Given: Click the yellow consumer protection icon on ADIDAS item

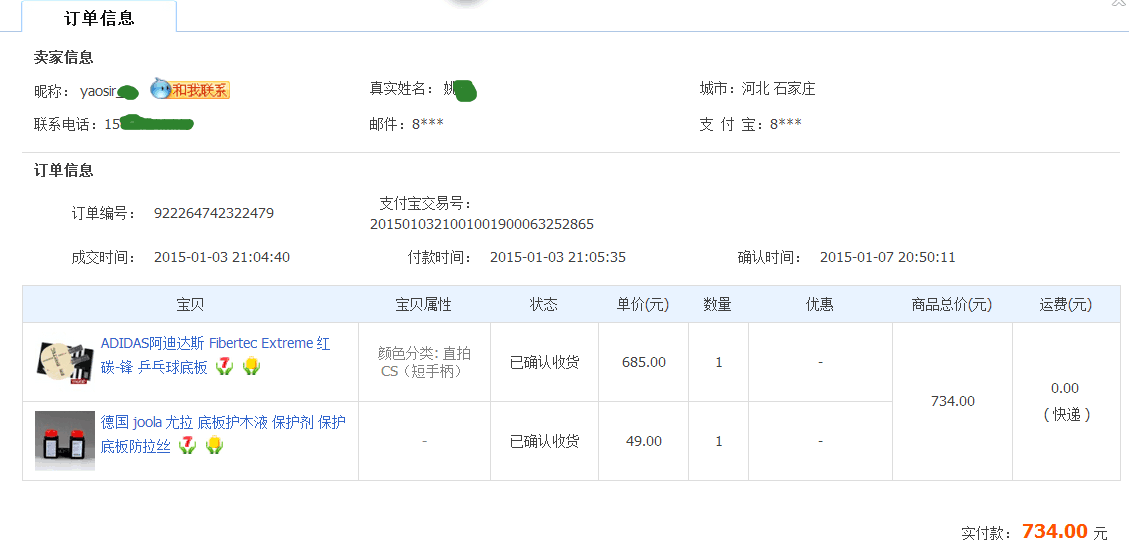Looking at the screenshot, I should [251, 367].
